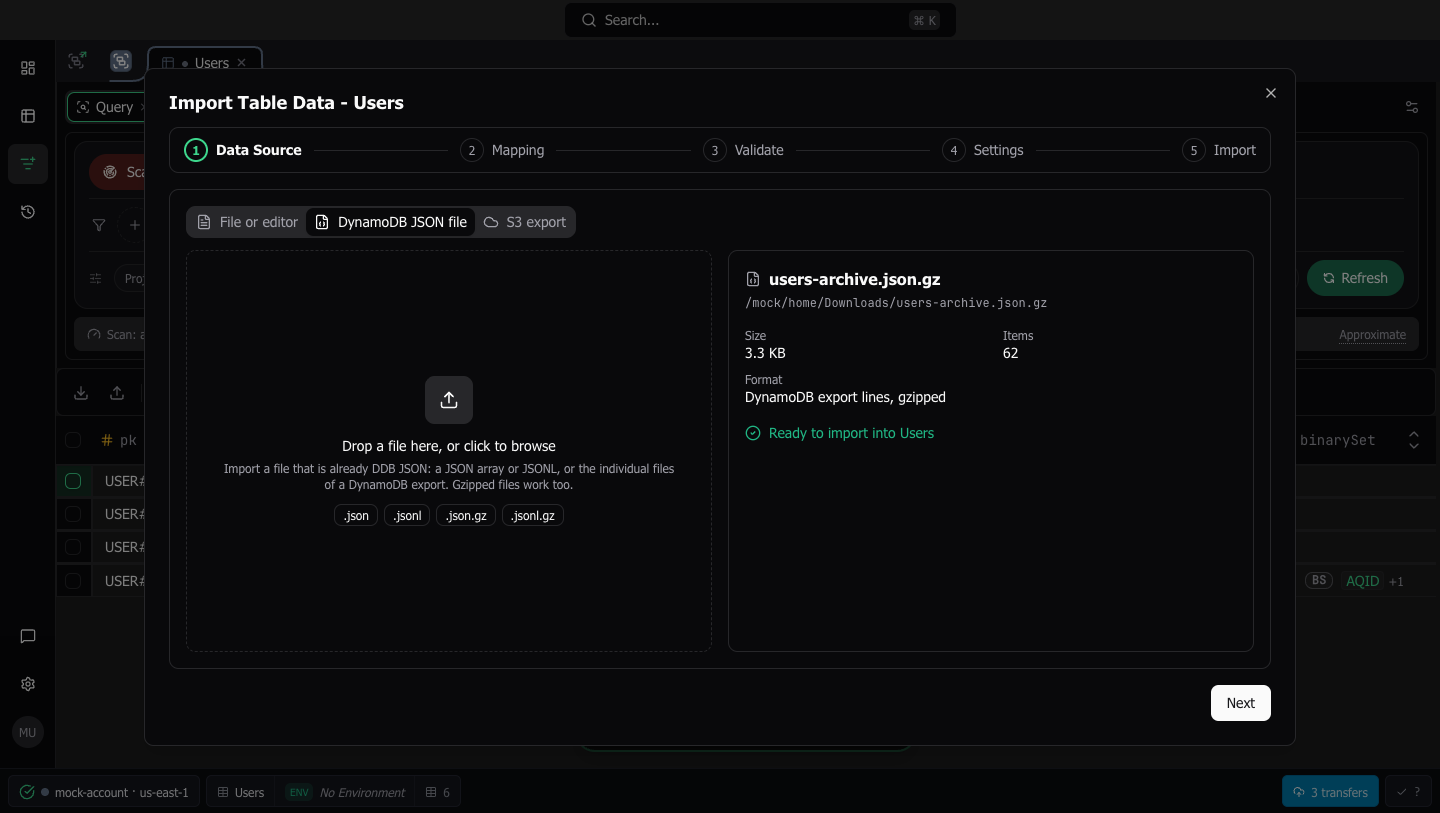Image resolution: width=1440 pixels, height=813 pixels.
Task: Toggle the second row checkbox
Action: click(73, 514)
